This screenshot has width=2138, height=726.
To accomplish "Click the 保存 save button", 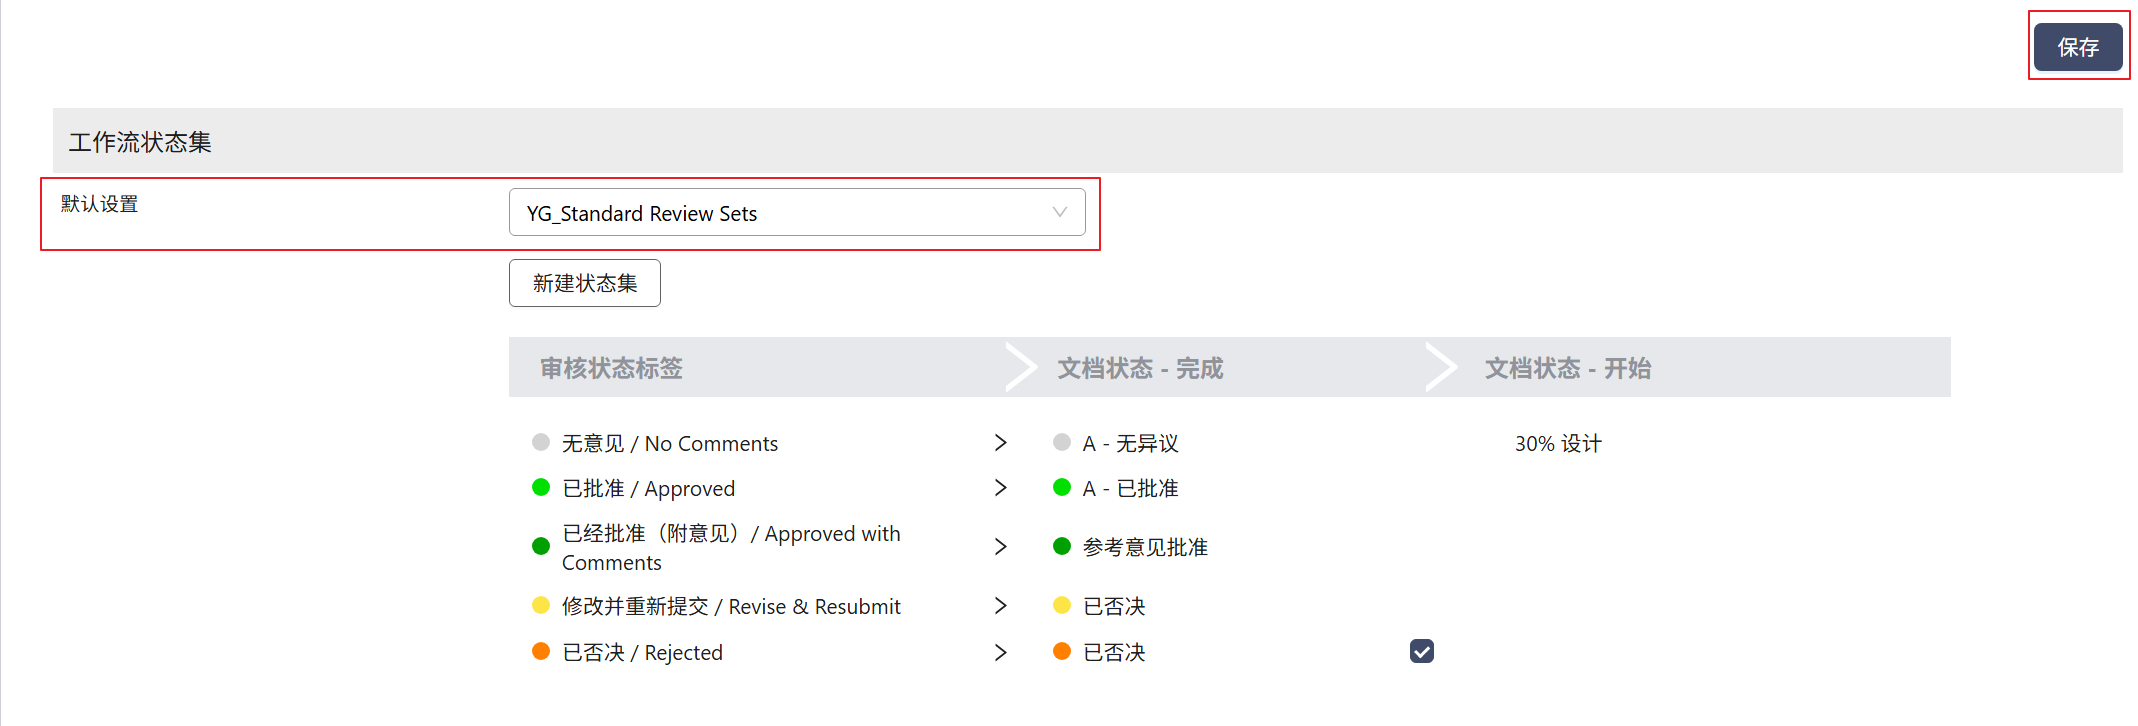I will [x=2077, y=47].
